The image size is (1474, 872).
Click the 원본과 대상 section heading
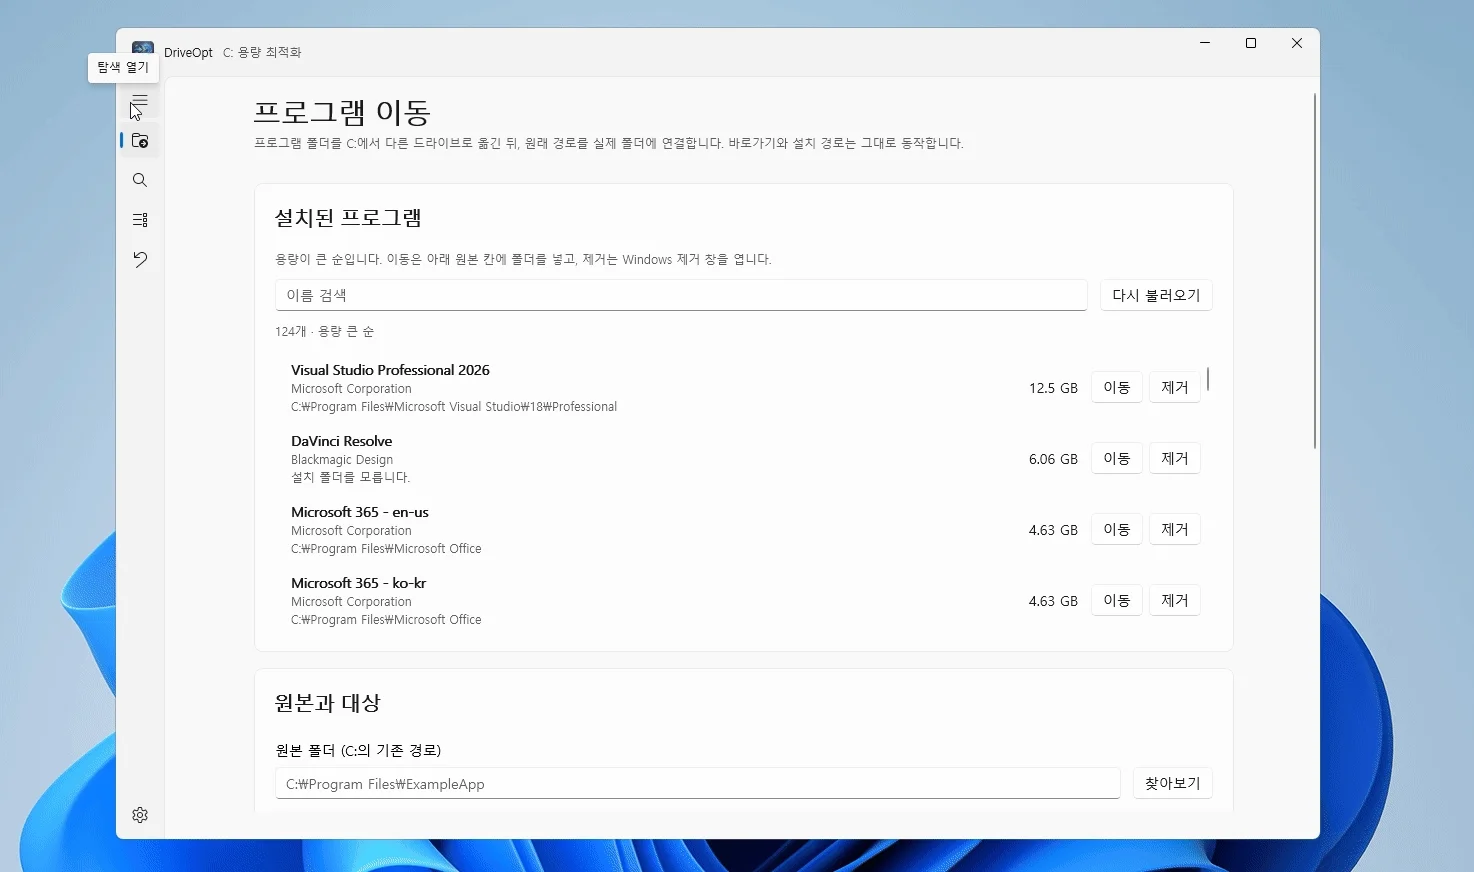[327, 703]
